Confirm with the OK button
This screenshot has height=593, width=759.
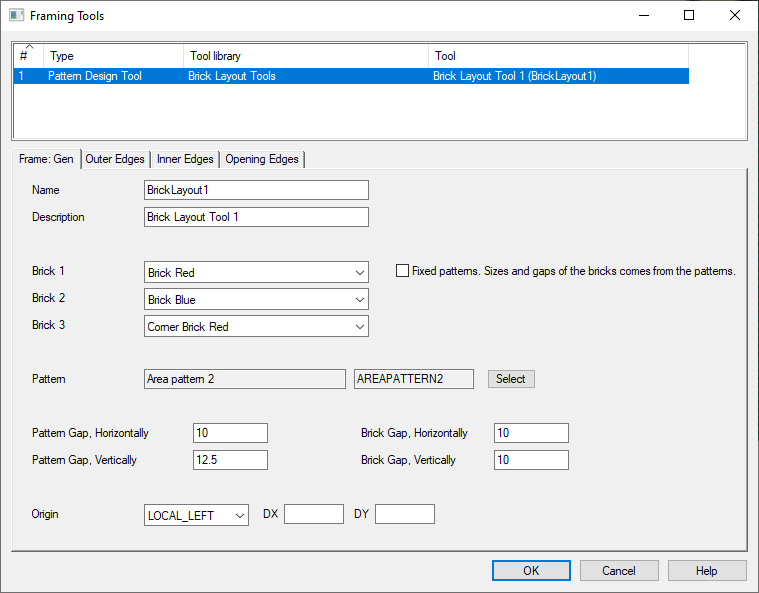[531, 570]
